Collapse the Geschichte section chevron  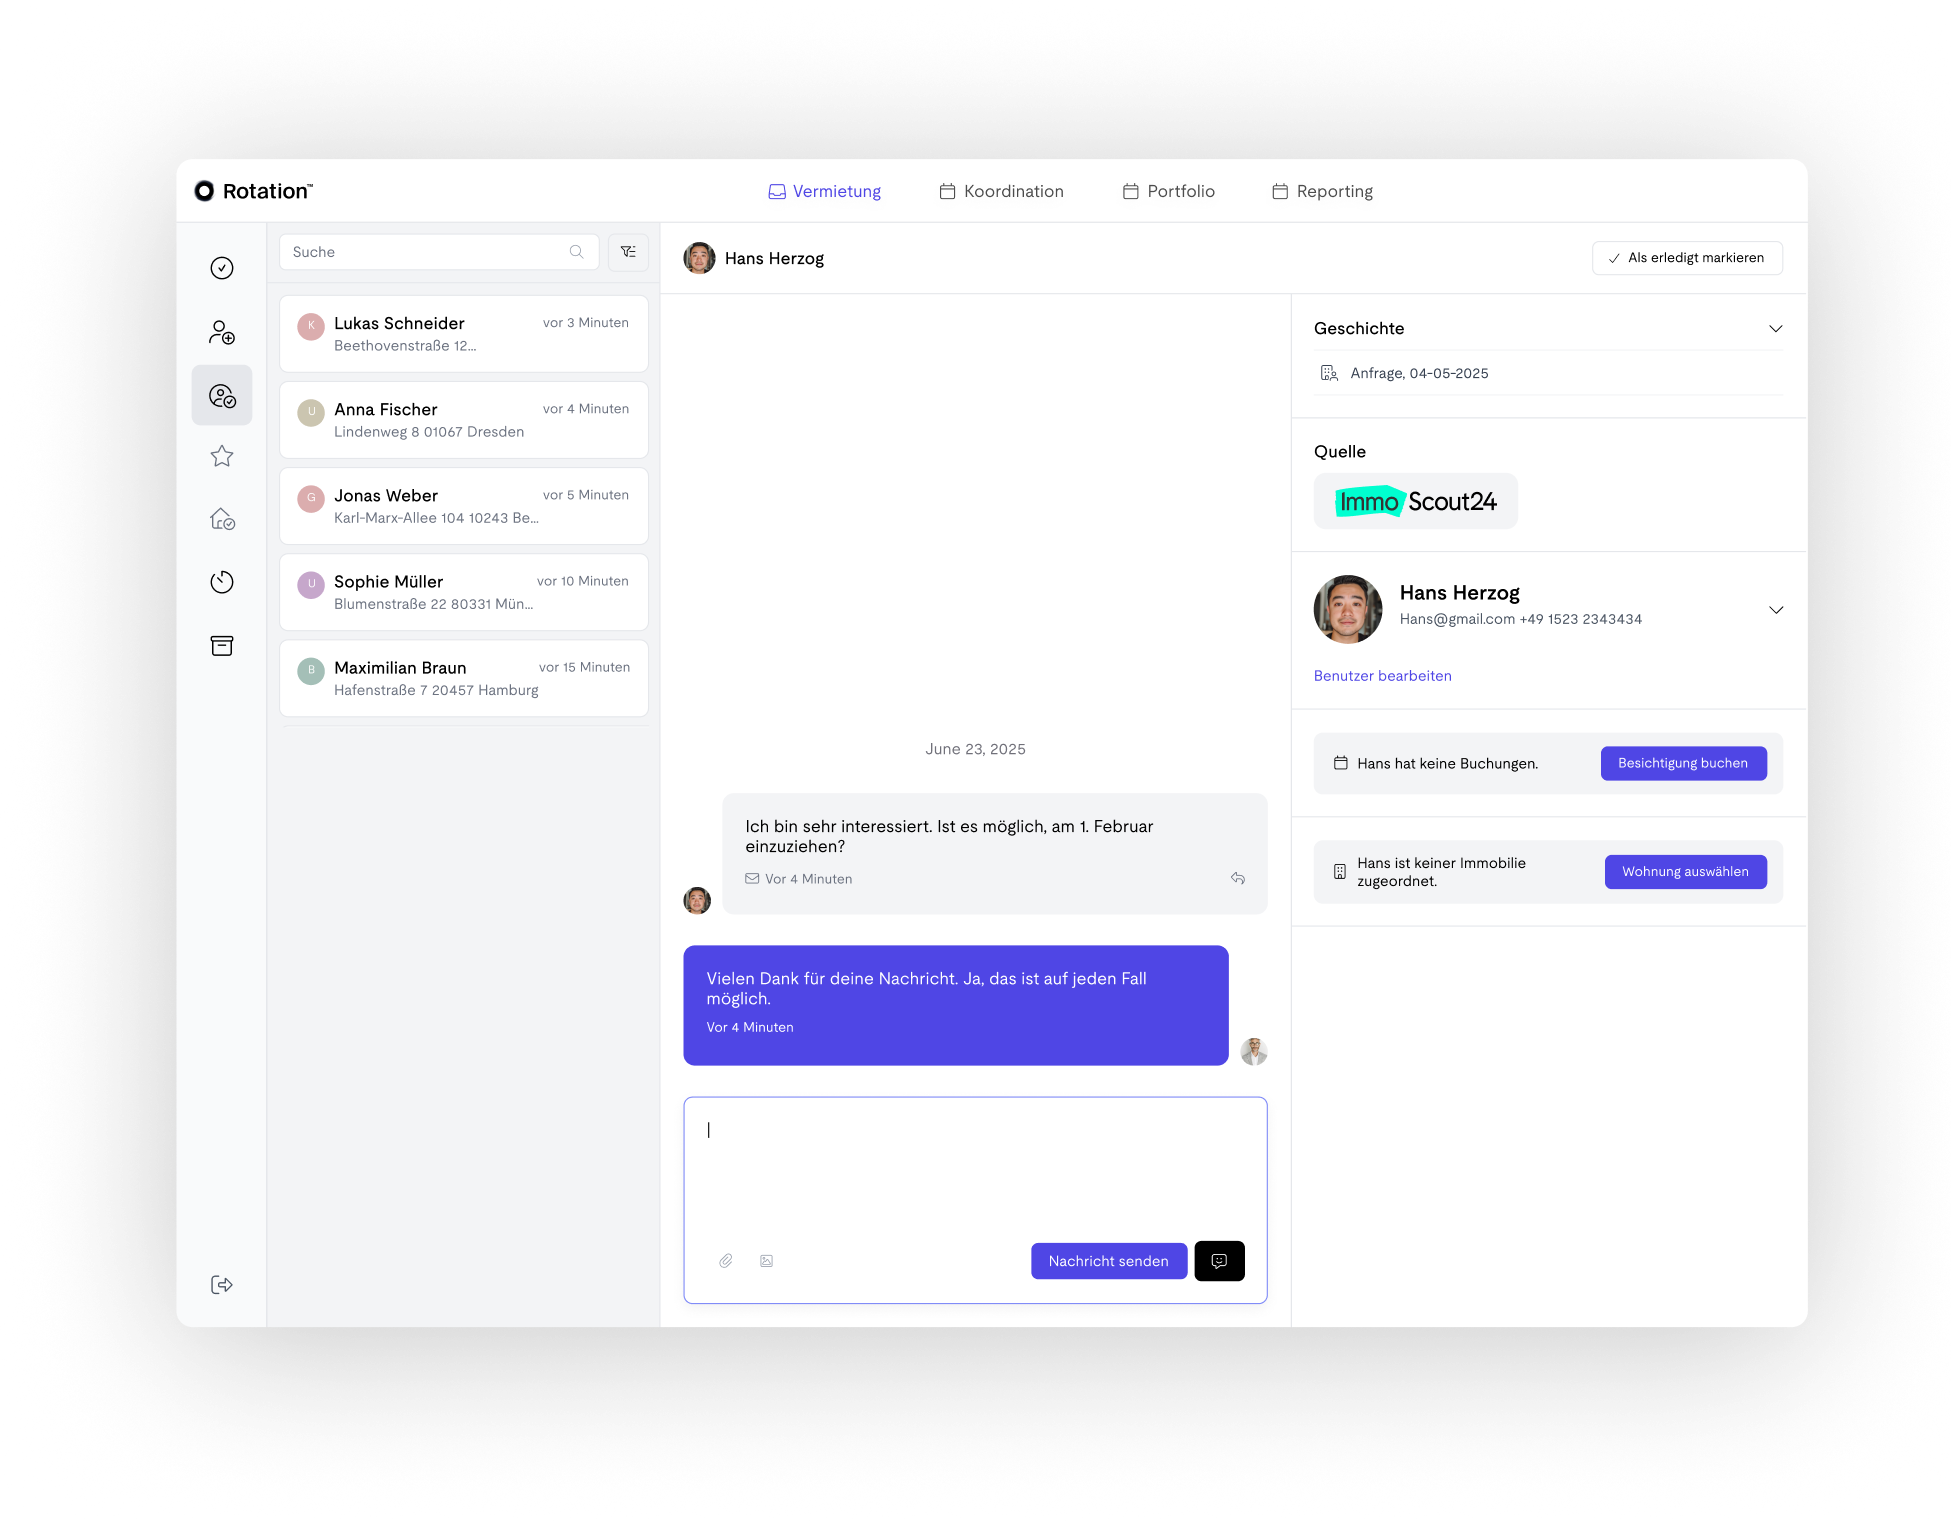(1776, 328)
